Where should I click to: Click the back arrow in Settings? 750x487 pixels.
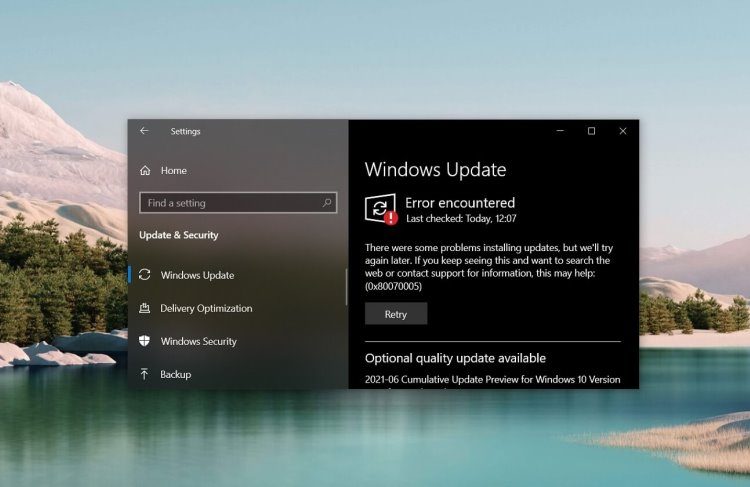click(144, 131)
